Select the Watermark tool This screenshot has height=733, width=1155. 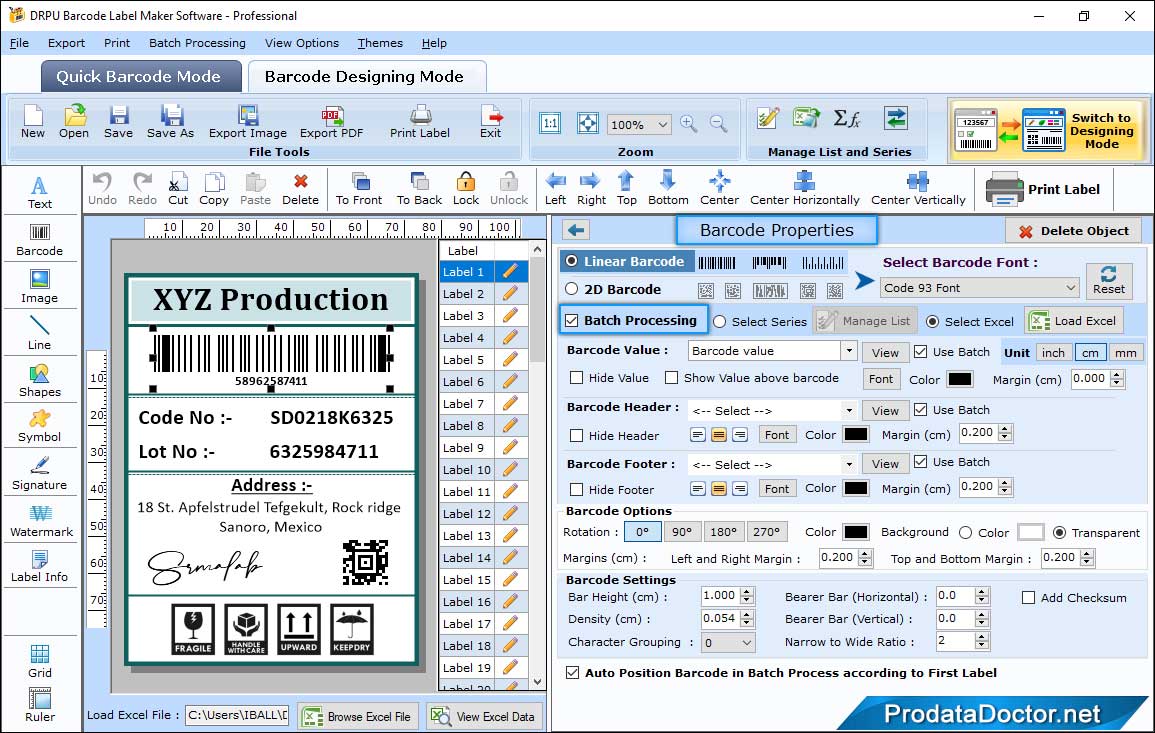pyautogui.click(x=40, y=520)
